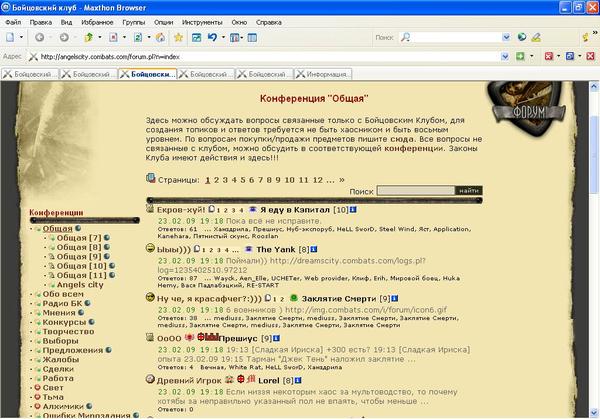Click the round icon right of Радио БК
Viewport: 600px width, 419px height.
pyautogui.click(x=88, y=303)
